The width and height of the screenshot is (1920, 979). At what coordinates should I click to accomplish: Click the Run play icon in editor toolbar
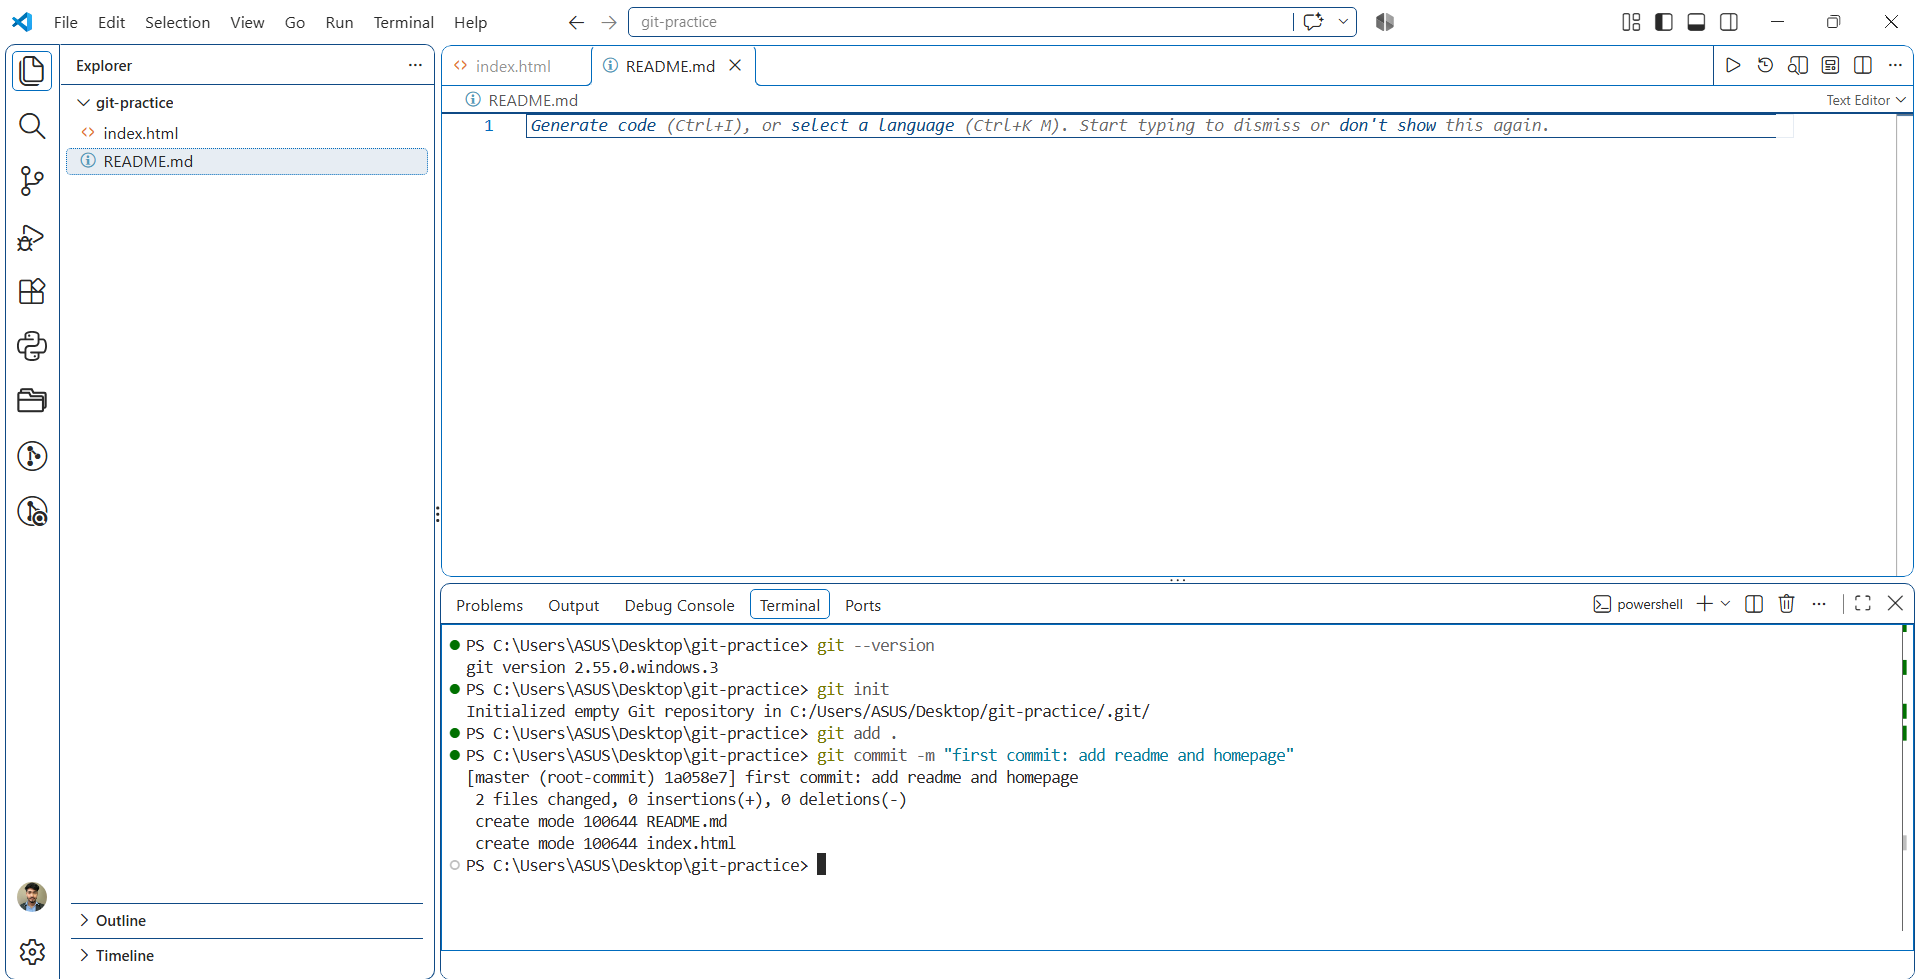1733,65
